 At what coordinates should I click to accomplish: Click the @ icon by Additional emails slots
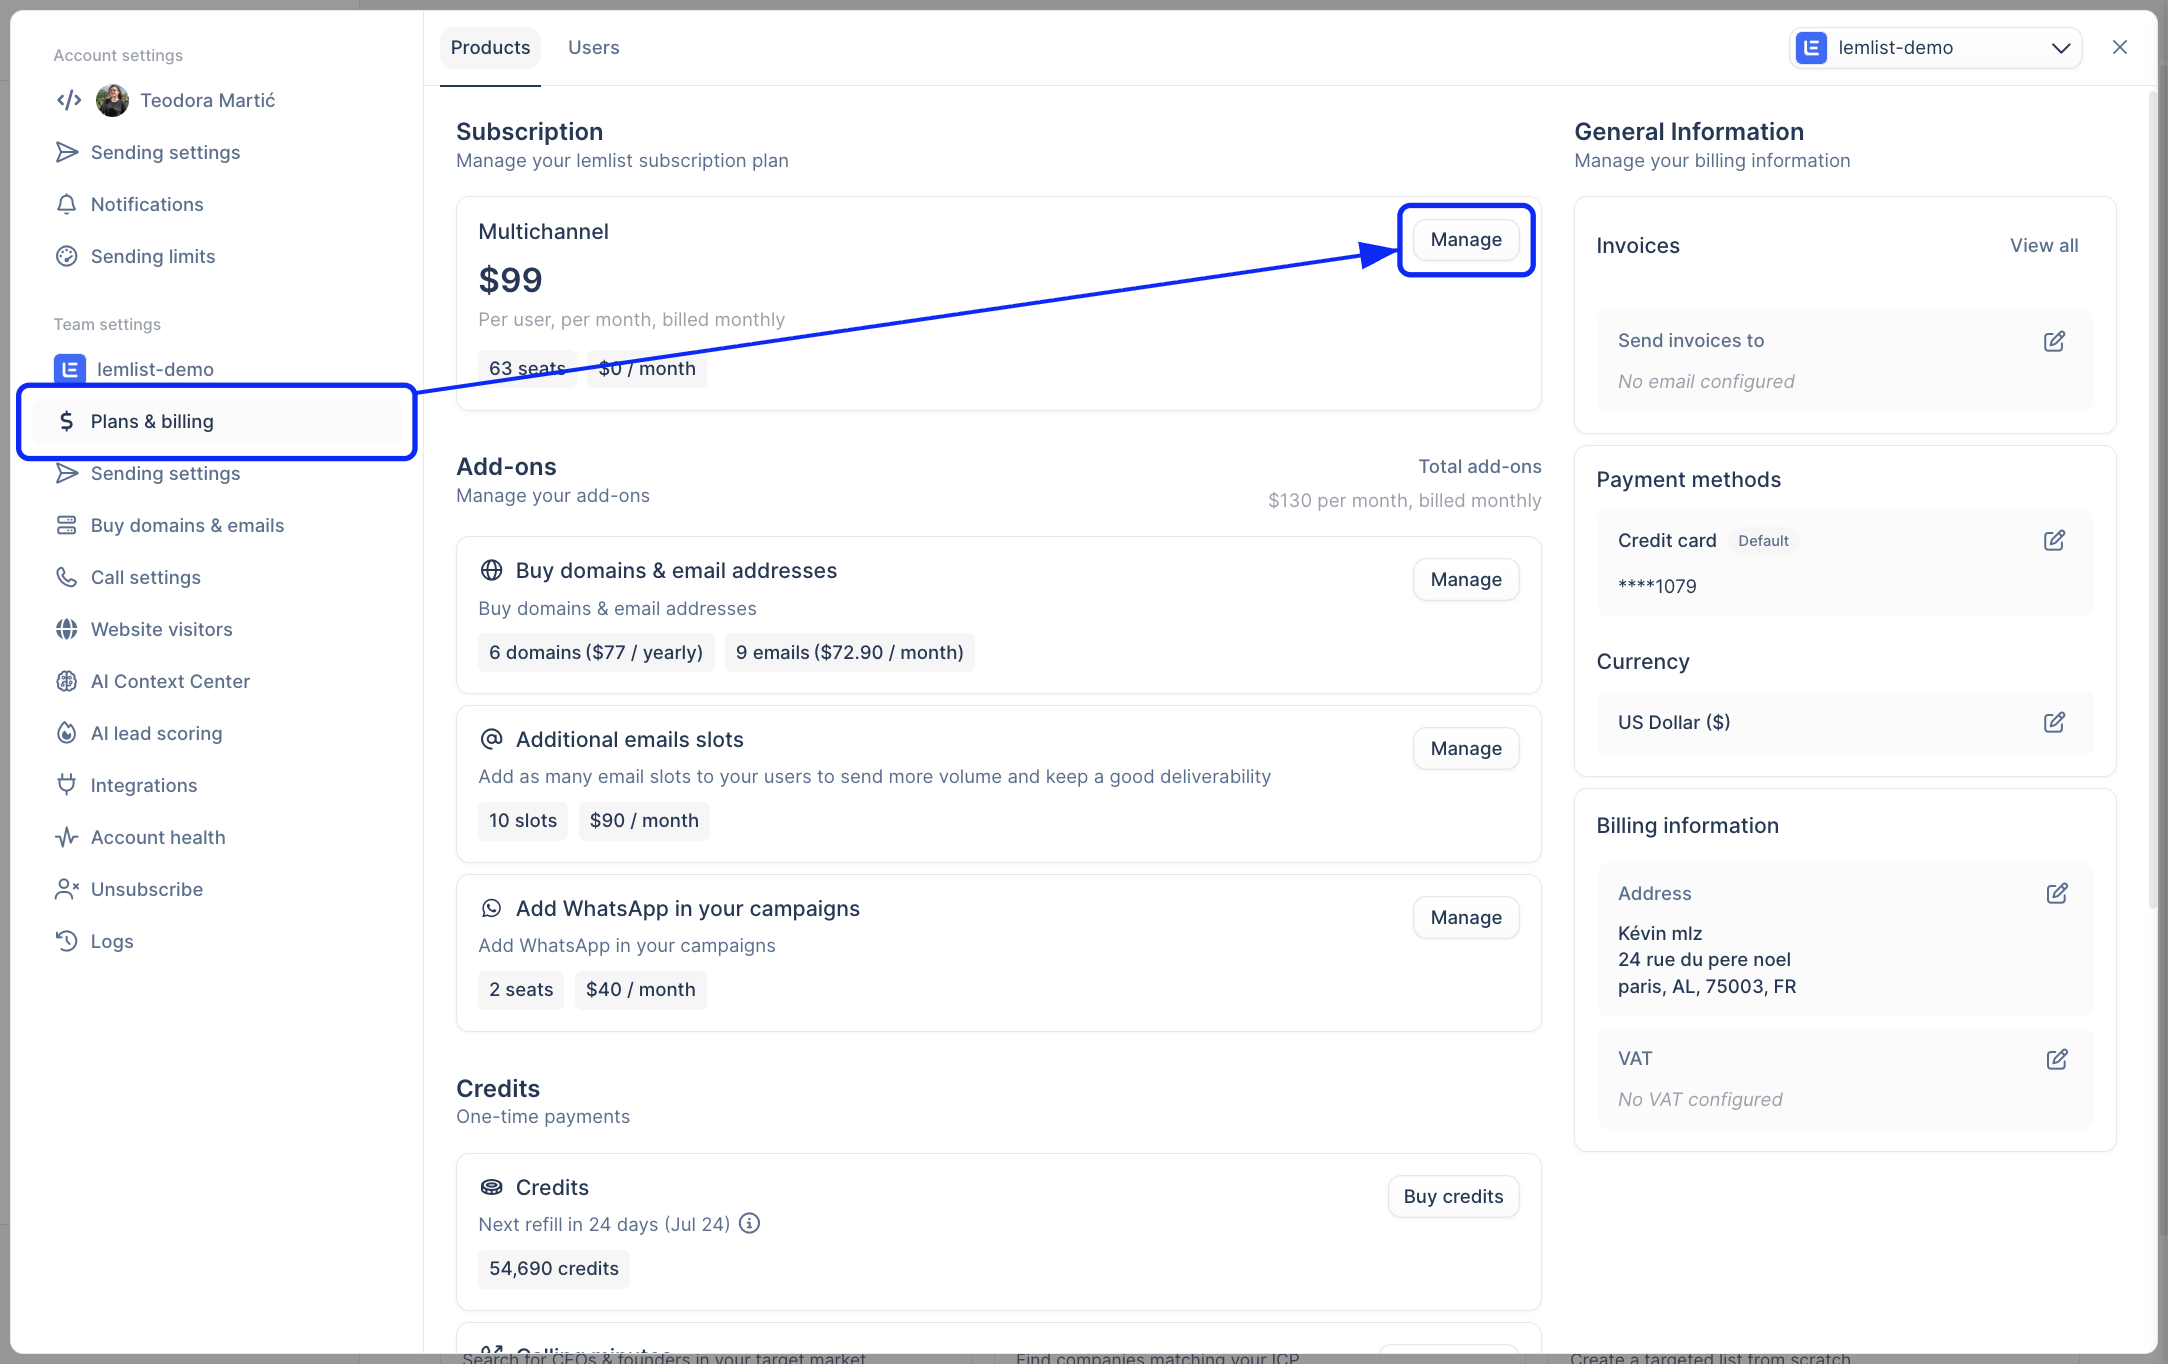(x=491, y=739)
